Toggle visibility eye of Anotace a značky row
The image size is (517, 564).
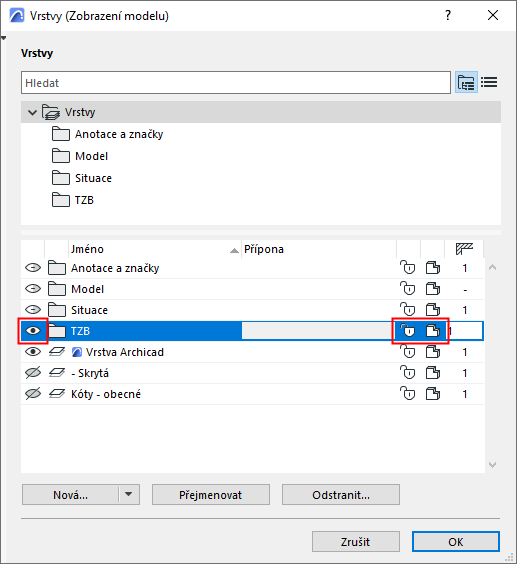pyautogui.click(x=33, y=268)
